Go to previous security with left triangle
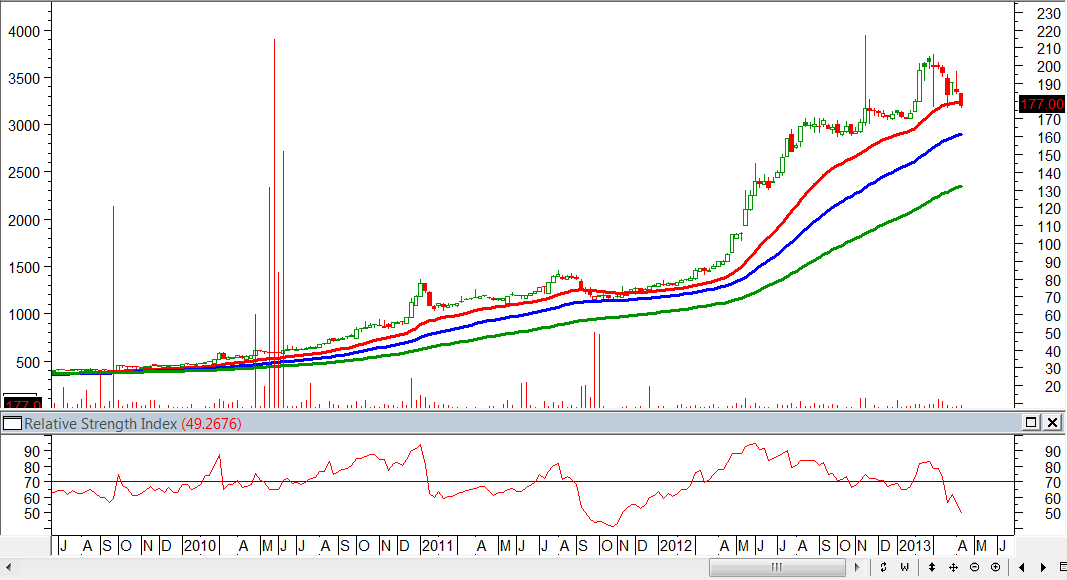The height and width of the screenshot is (580, 1068). [x=1022, y=567]
